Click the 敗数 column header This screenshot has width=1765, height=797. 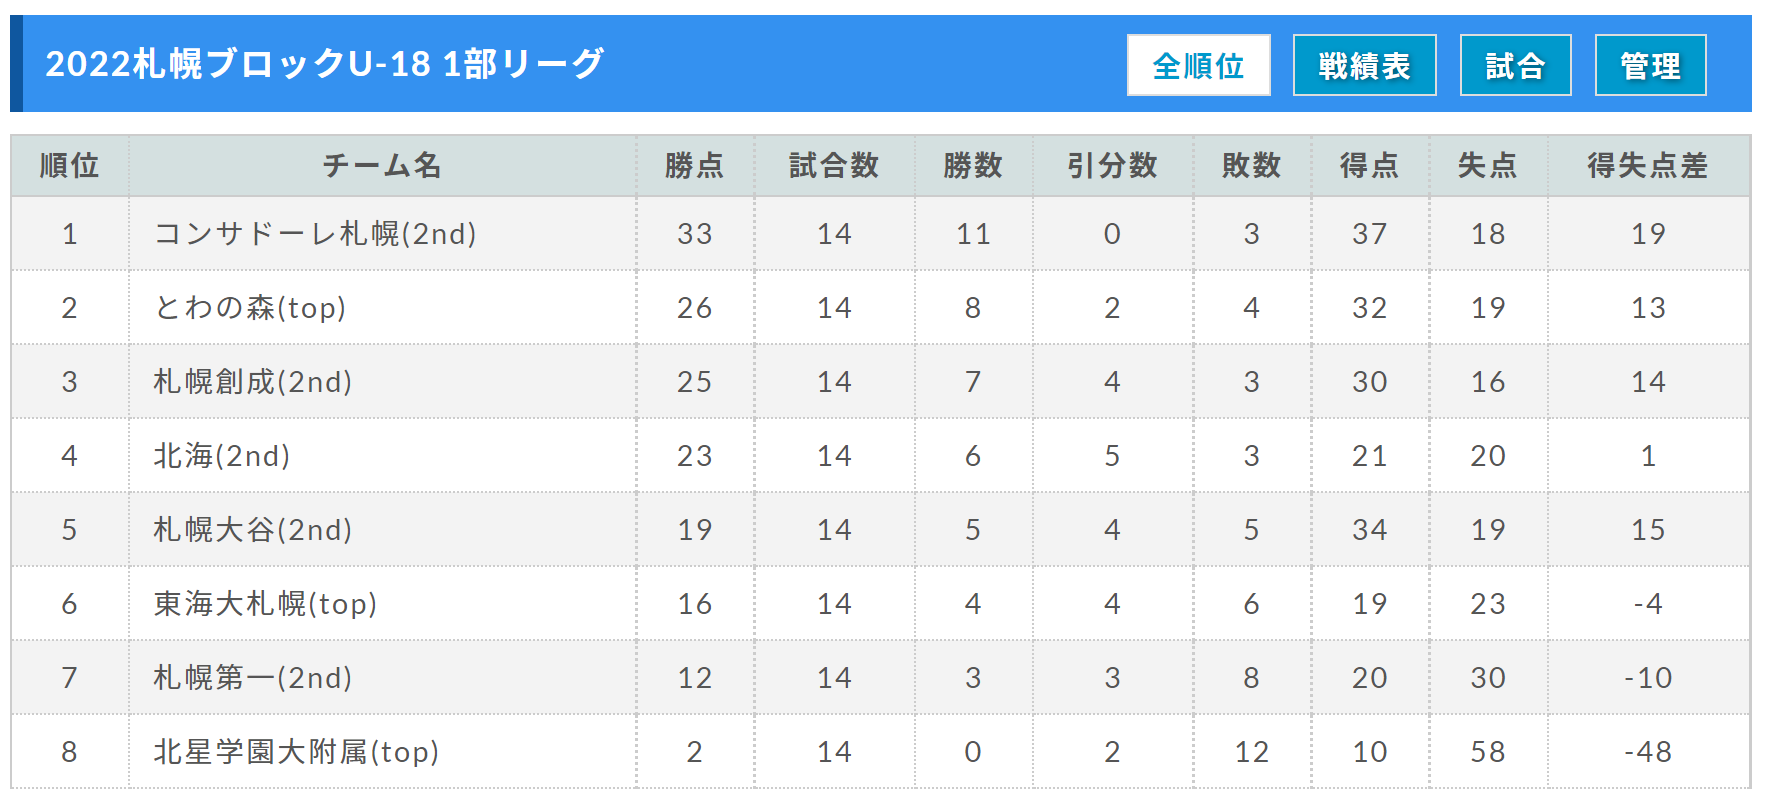pyautogui.click(x=1252, y=165)
